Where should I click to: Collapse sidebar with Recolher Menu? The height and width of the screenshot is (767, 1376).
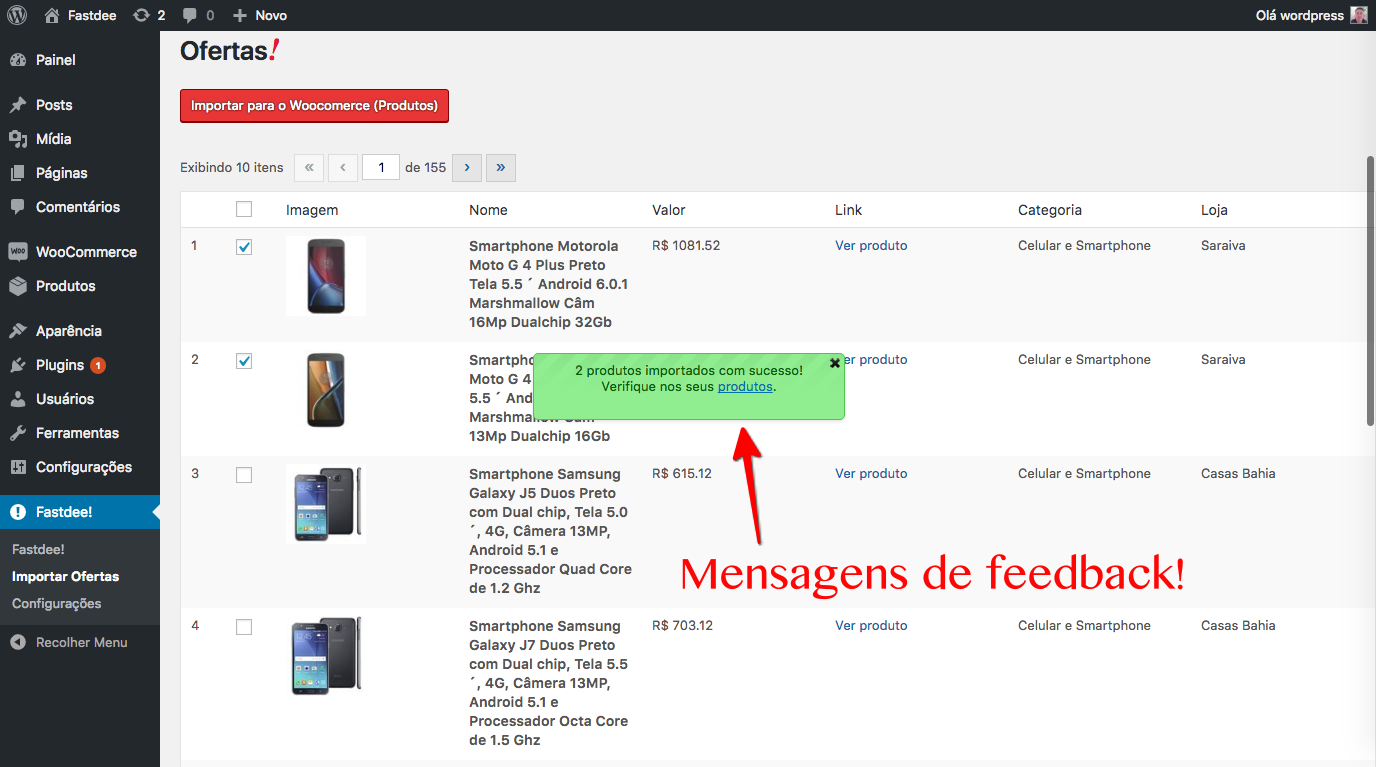(x=80, y=642)
